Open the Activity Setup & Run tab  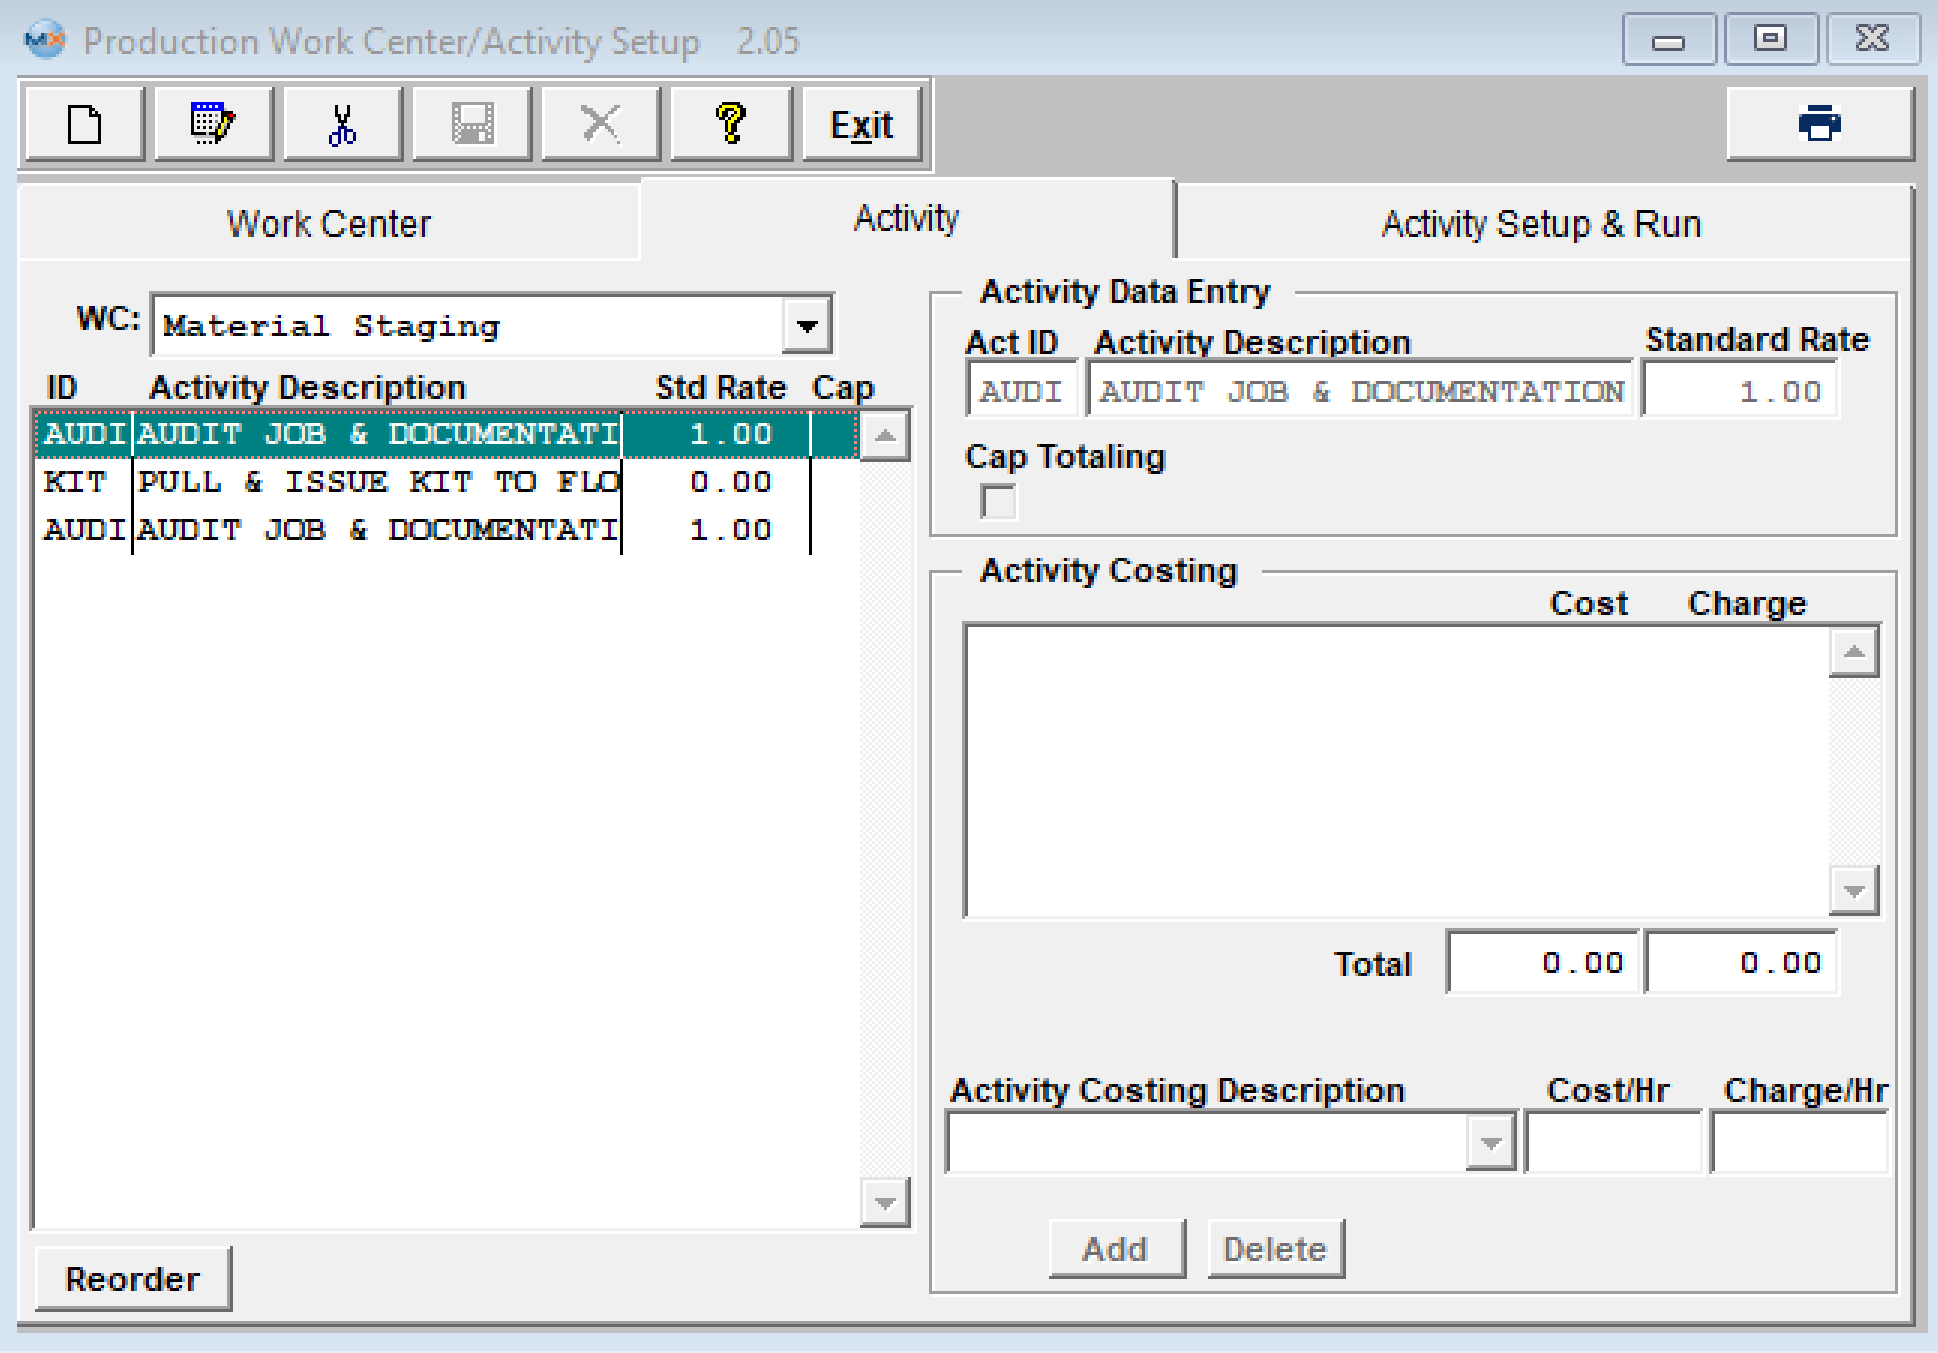click(x=1540, y=224)
